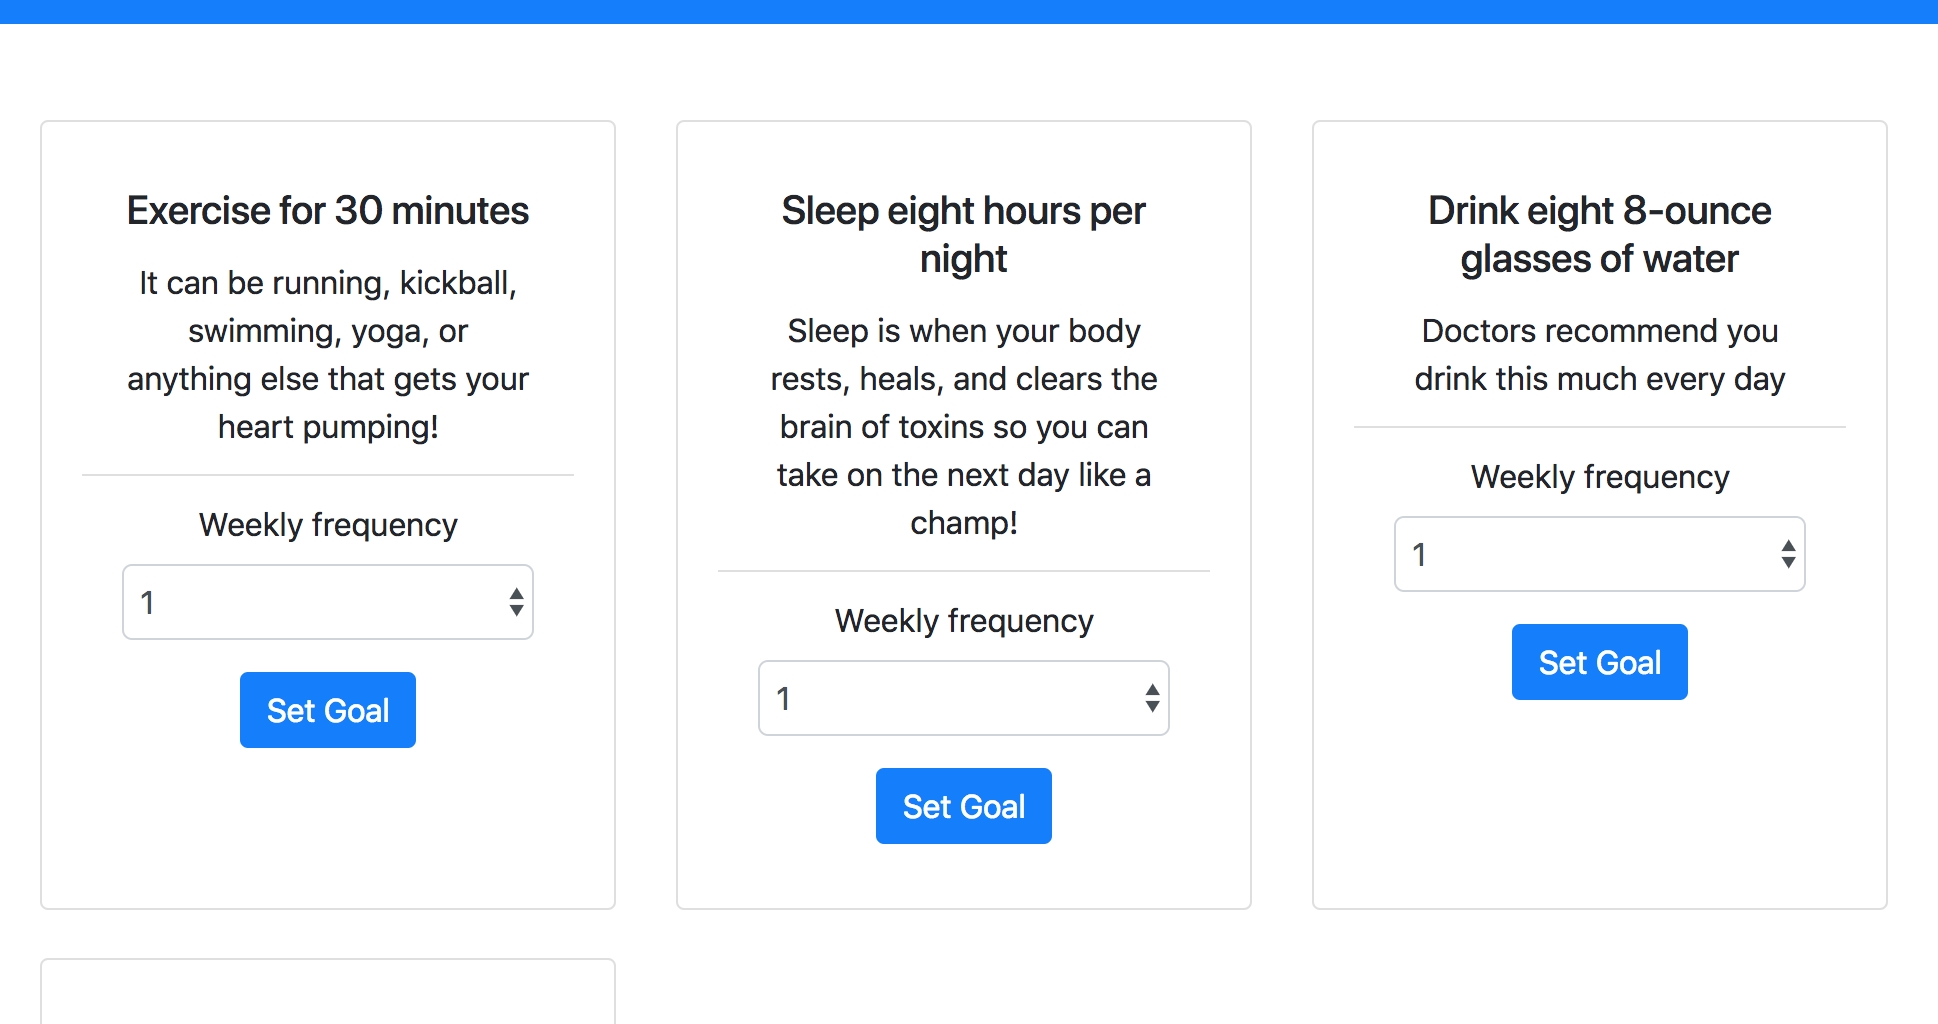Click the up-down arrows in the Exercise frequency select

coord(516,602)
